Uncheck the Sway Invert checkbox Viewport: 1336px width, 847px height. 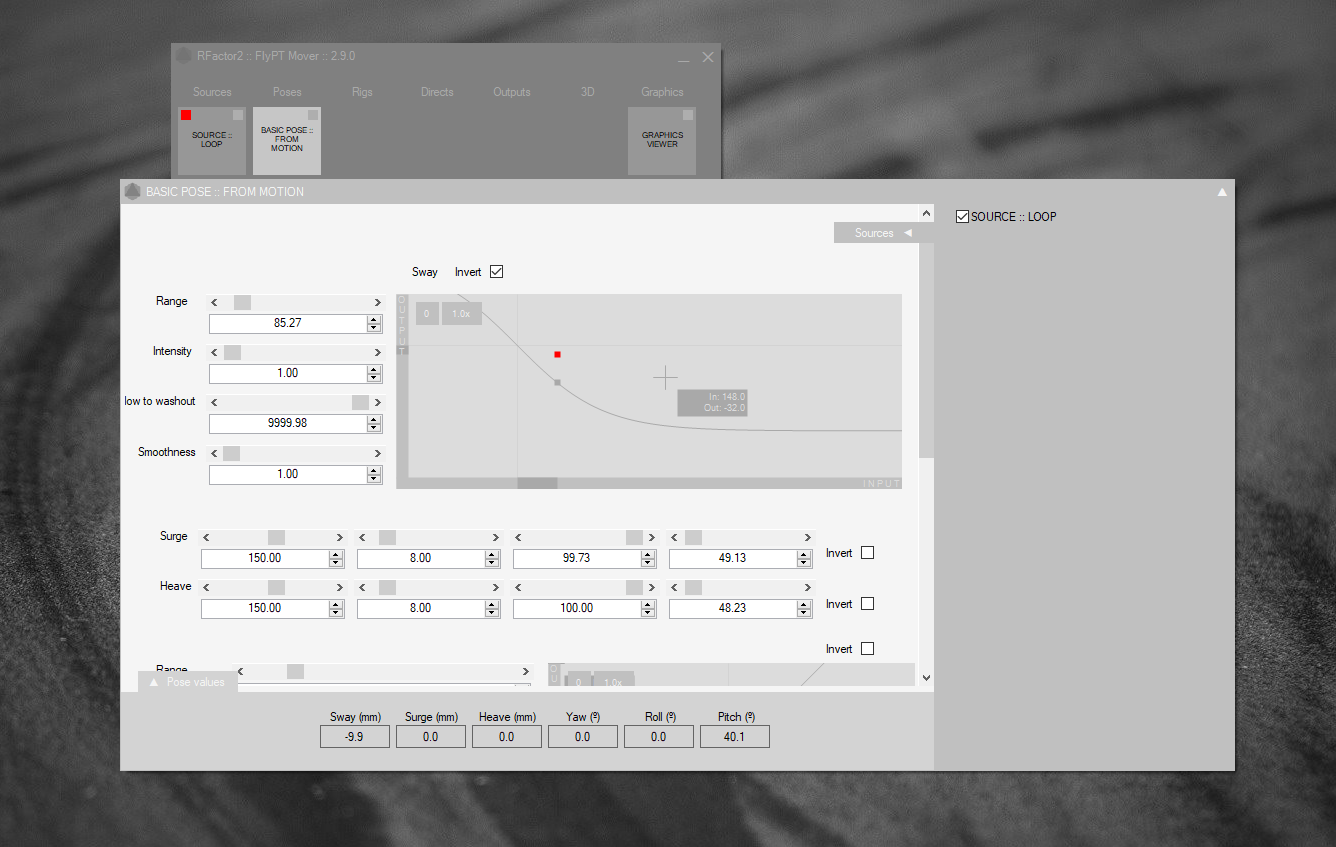click(496, 272)
